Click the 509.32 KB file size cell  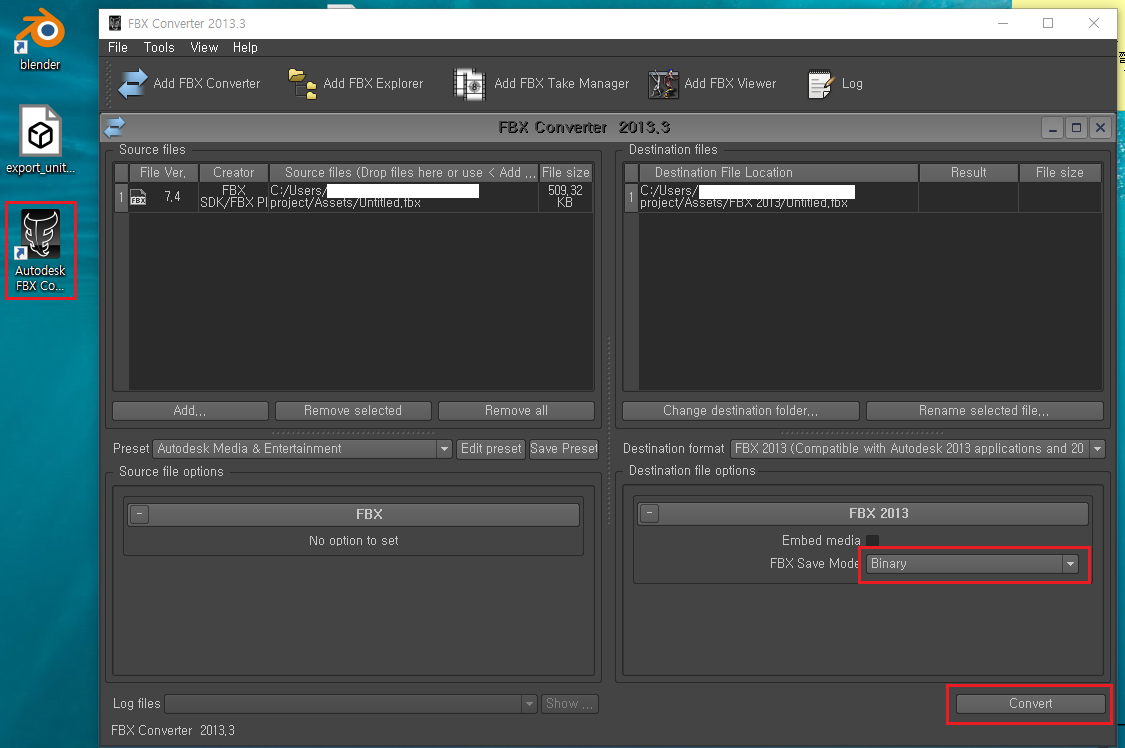point(565,197)
